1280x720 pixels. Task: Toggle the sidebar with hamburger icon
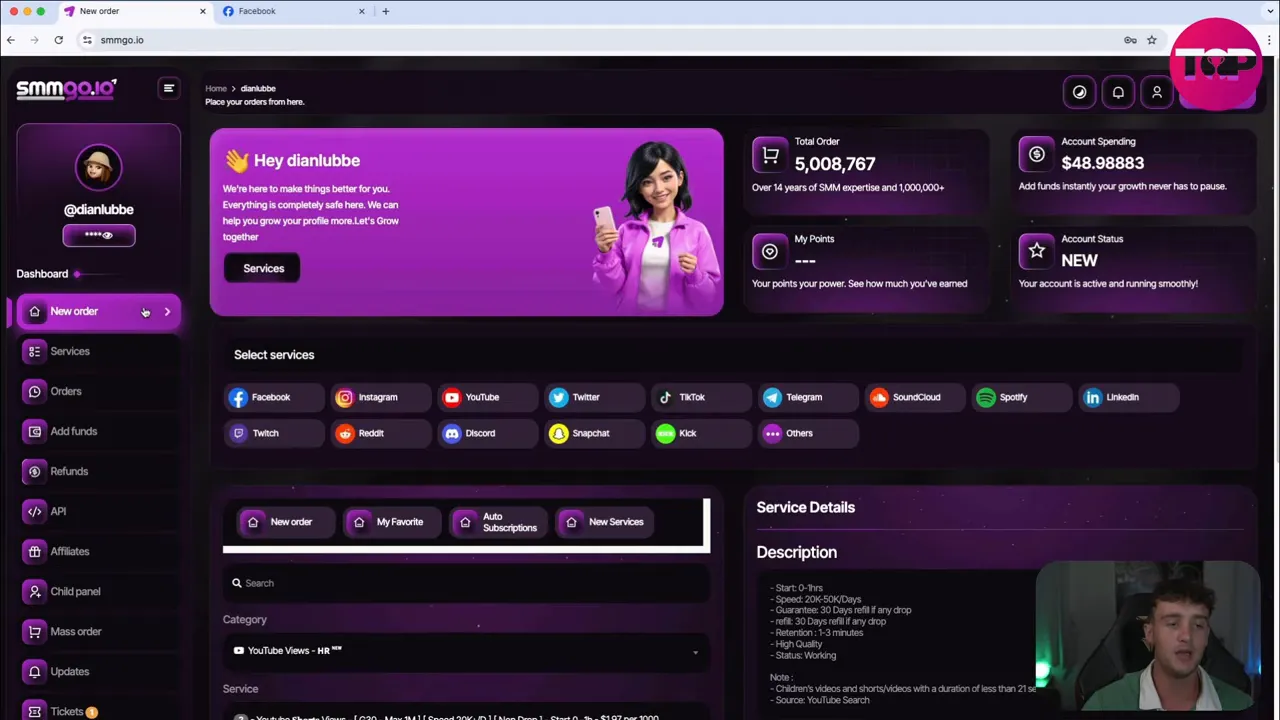pos(168,88)
